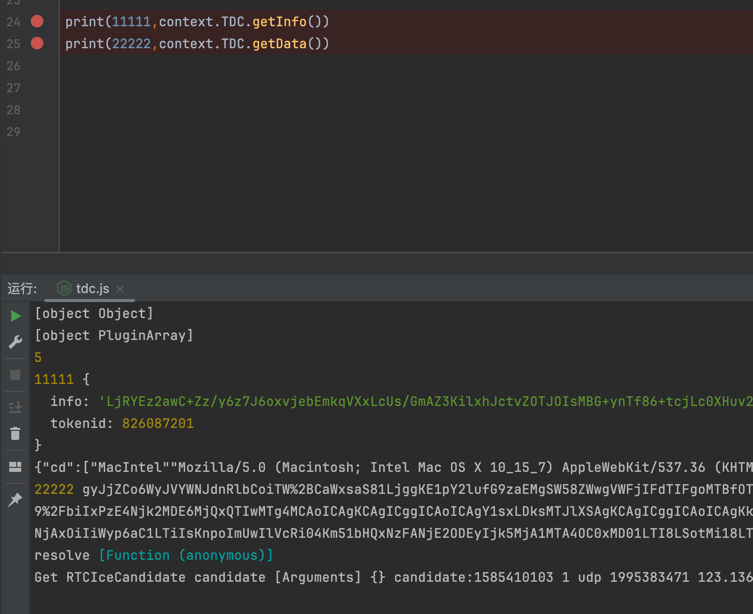
Task: Click the Stop process square icon
Action: 15,375
